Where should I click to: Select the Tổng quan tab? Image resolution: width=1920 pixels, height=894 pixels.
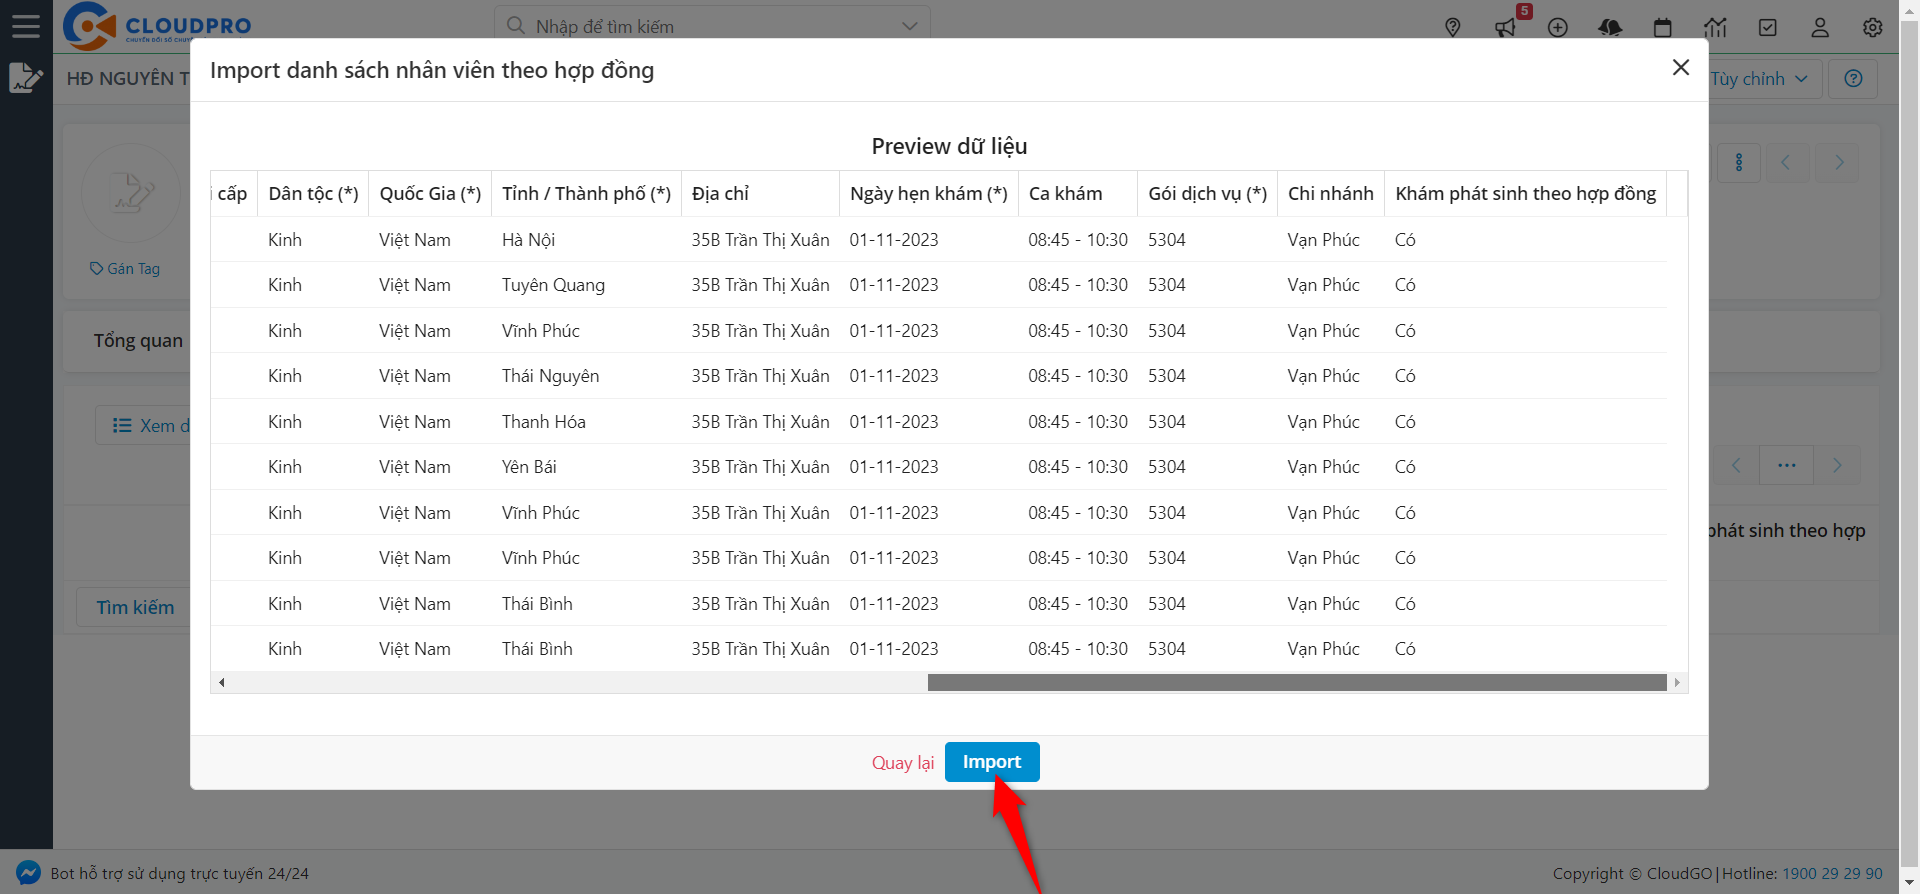(x=138, y=341)
